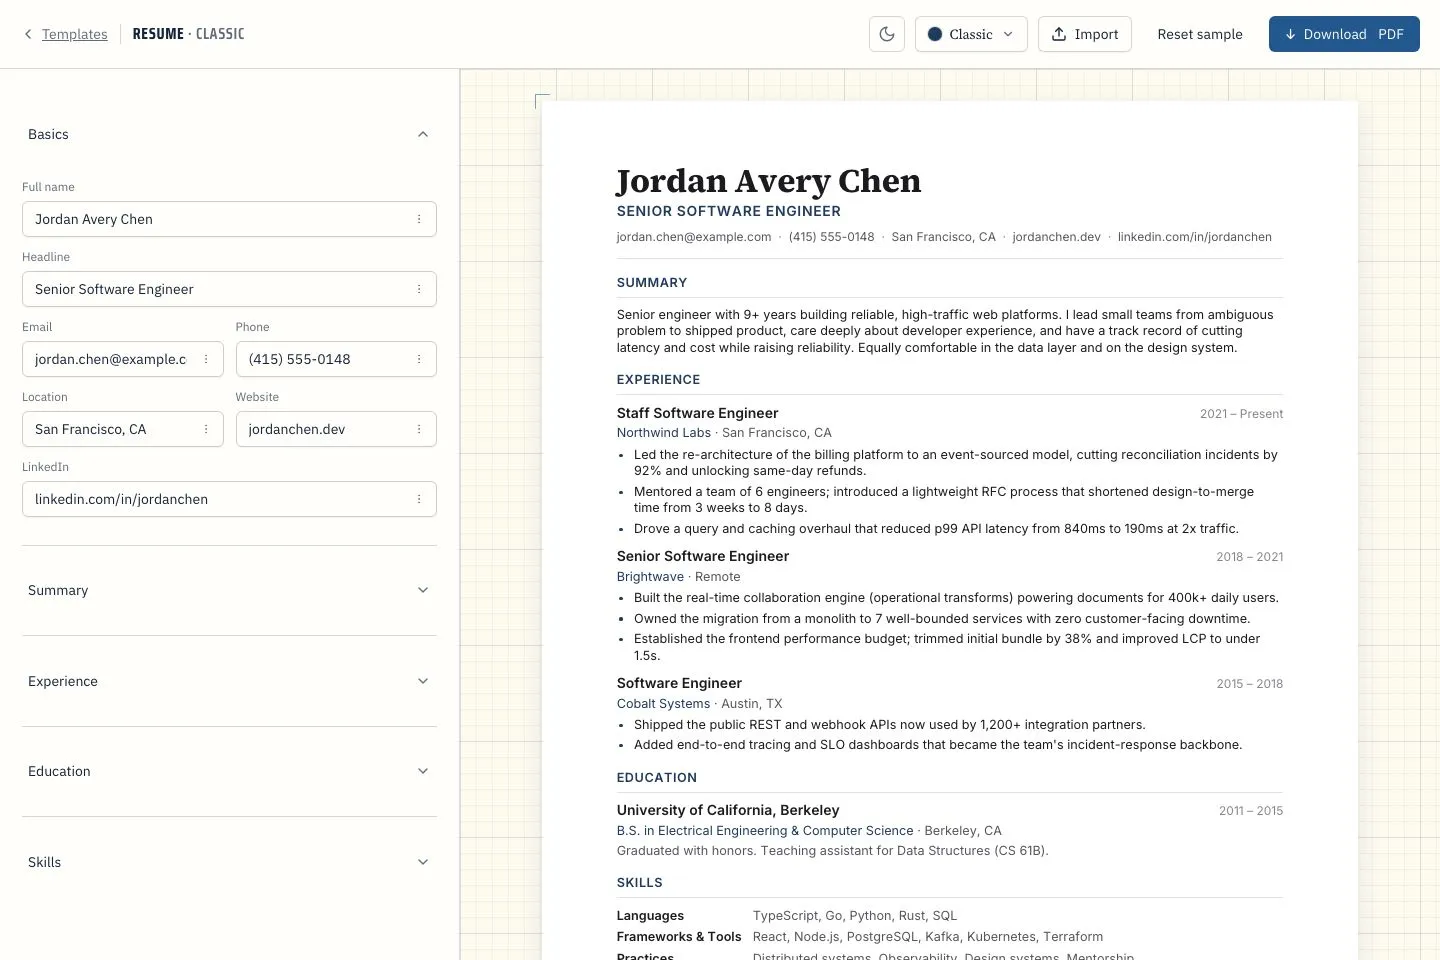
Task: Click the 'EXPERIENCE' heading in preview
Action: click(x=658, y=380)
